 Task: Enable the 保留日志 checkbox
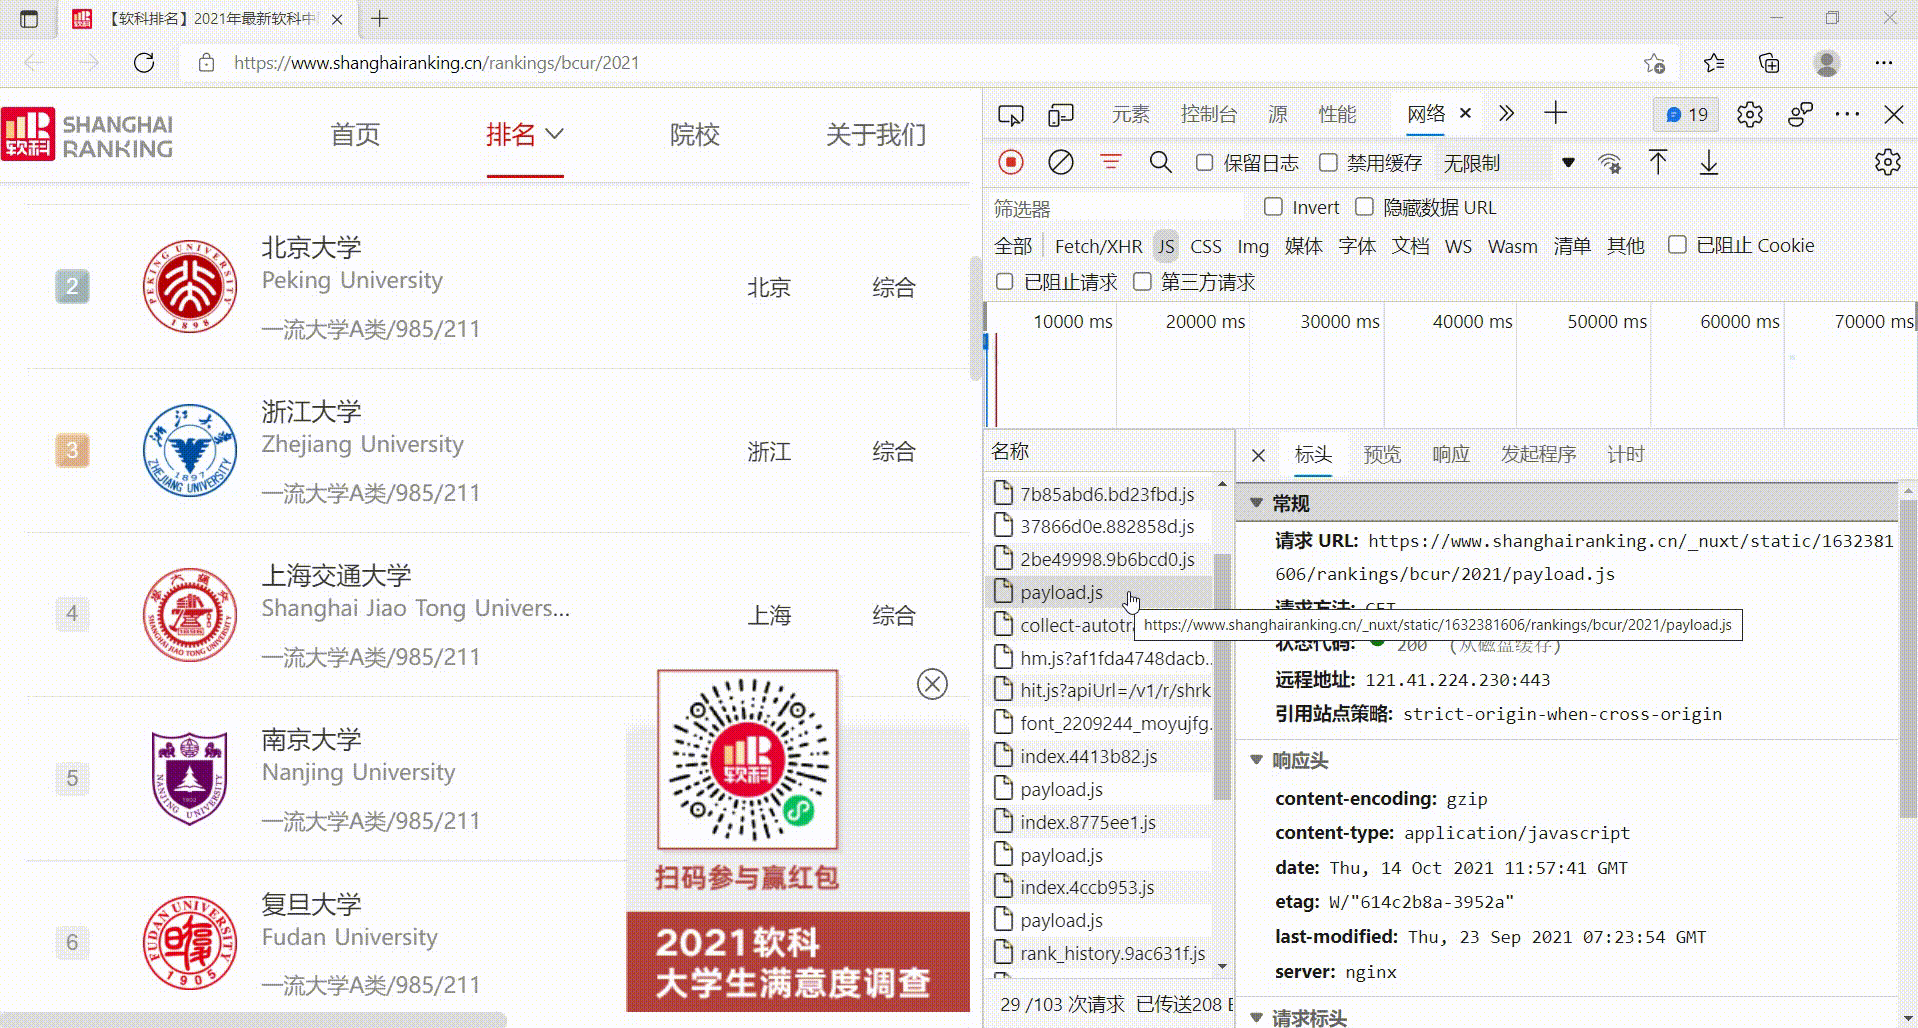(x=1204, y=163)
